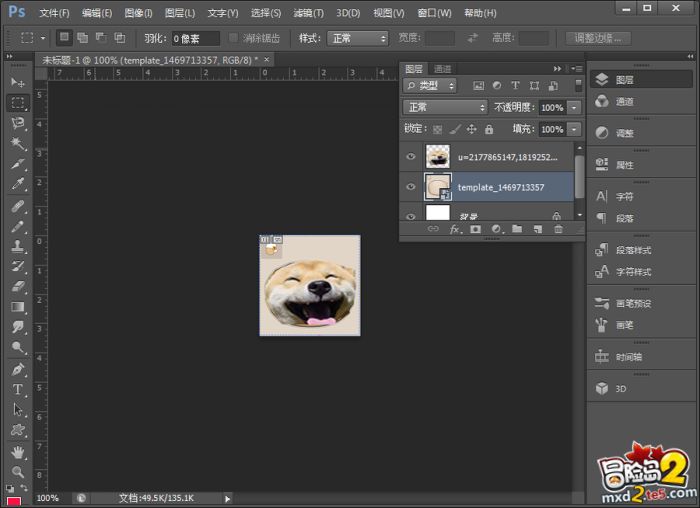
Task: Delete layer with trash icon
Action: click(558, 229)
